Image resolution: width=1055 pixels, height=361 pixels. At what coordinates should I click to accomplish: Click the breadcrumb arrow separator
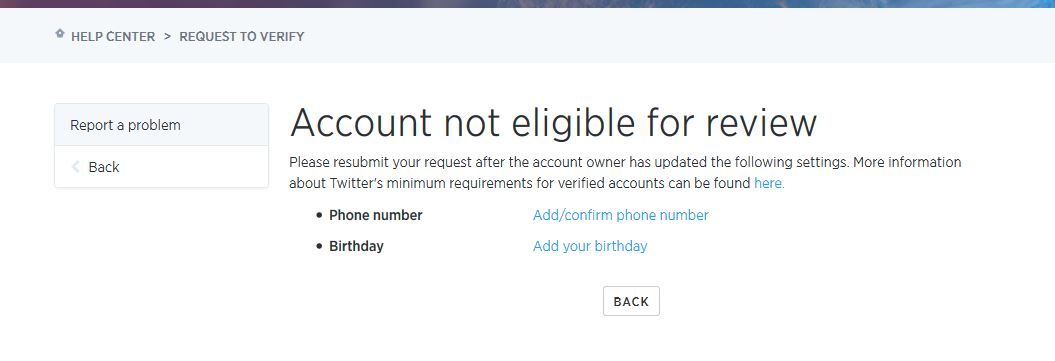pos(168,37)
